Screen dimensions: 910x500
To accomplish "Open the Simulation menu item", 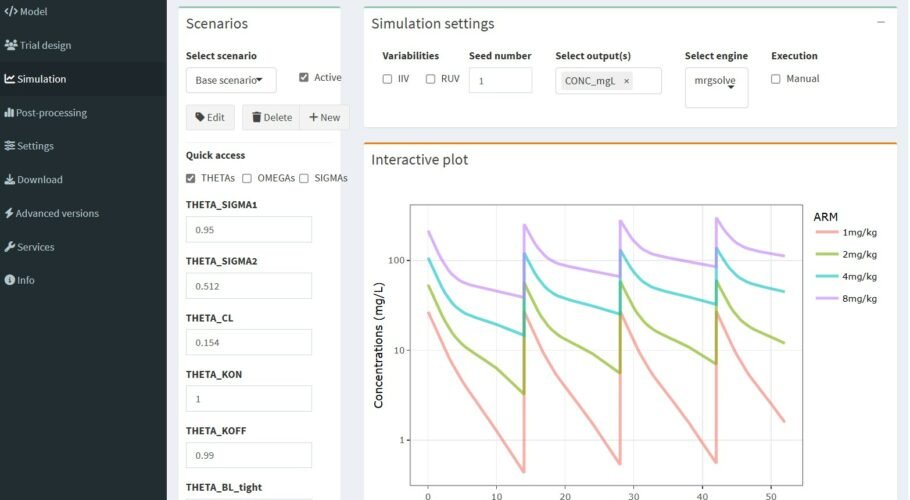I will pyautogui.click(x=41, y=79).
